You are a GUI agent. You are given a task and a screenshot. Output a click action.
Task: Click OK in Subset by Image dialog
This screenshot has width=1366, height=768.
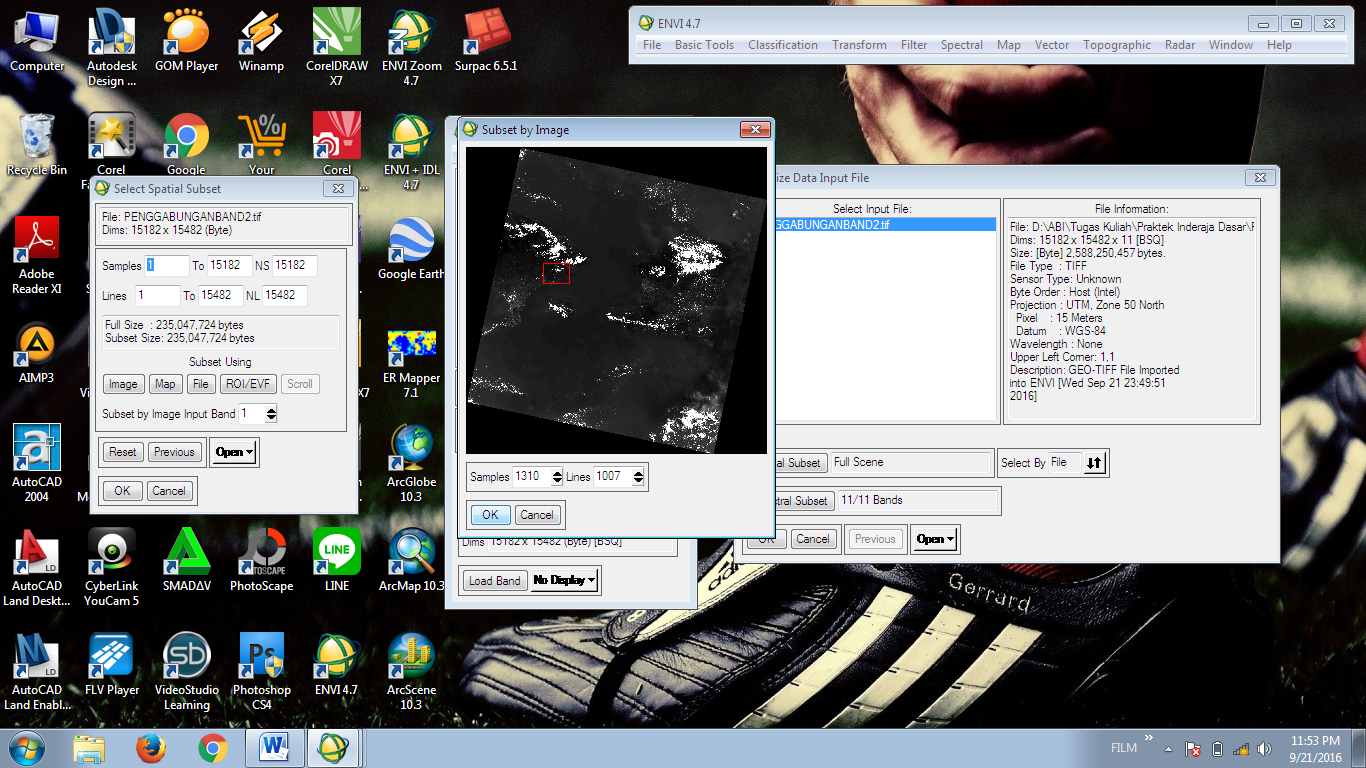(x=490, y=515)
